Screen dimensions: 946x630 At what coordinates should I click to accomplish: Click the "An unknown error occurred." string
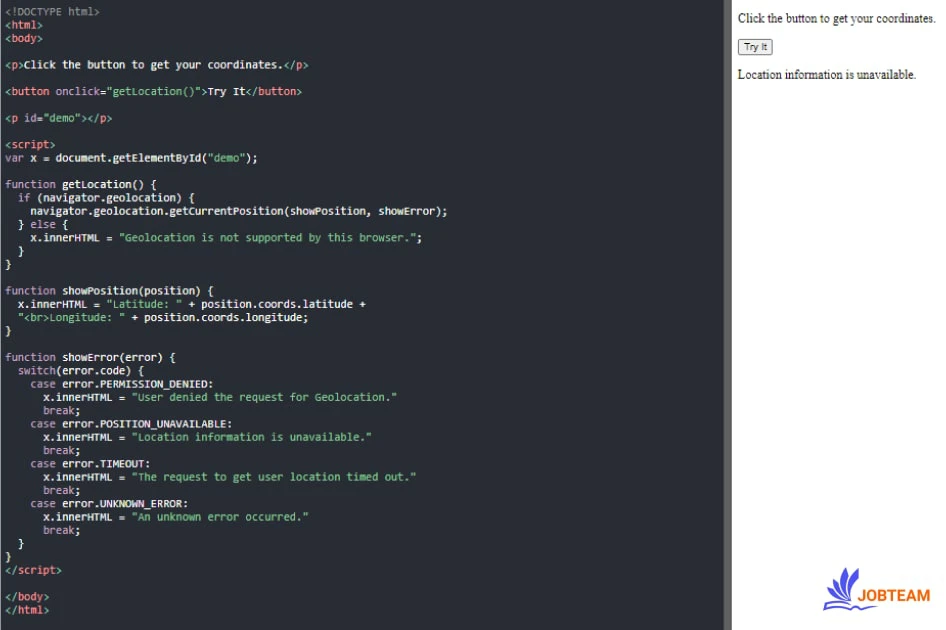tap(220, 517)
